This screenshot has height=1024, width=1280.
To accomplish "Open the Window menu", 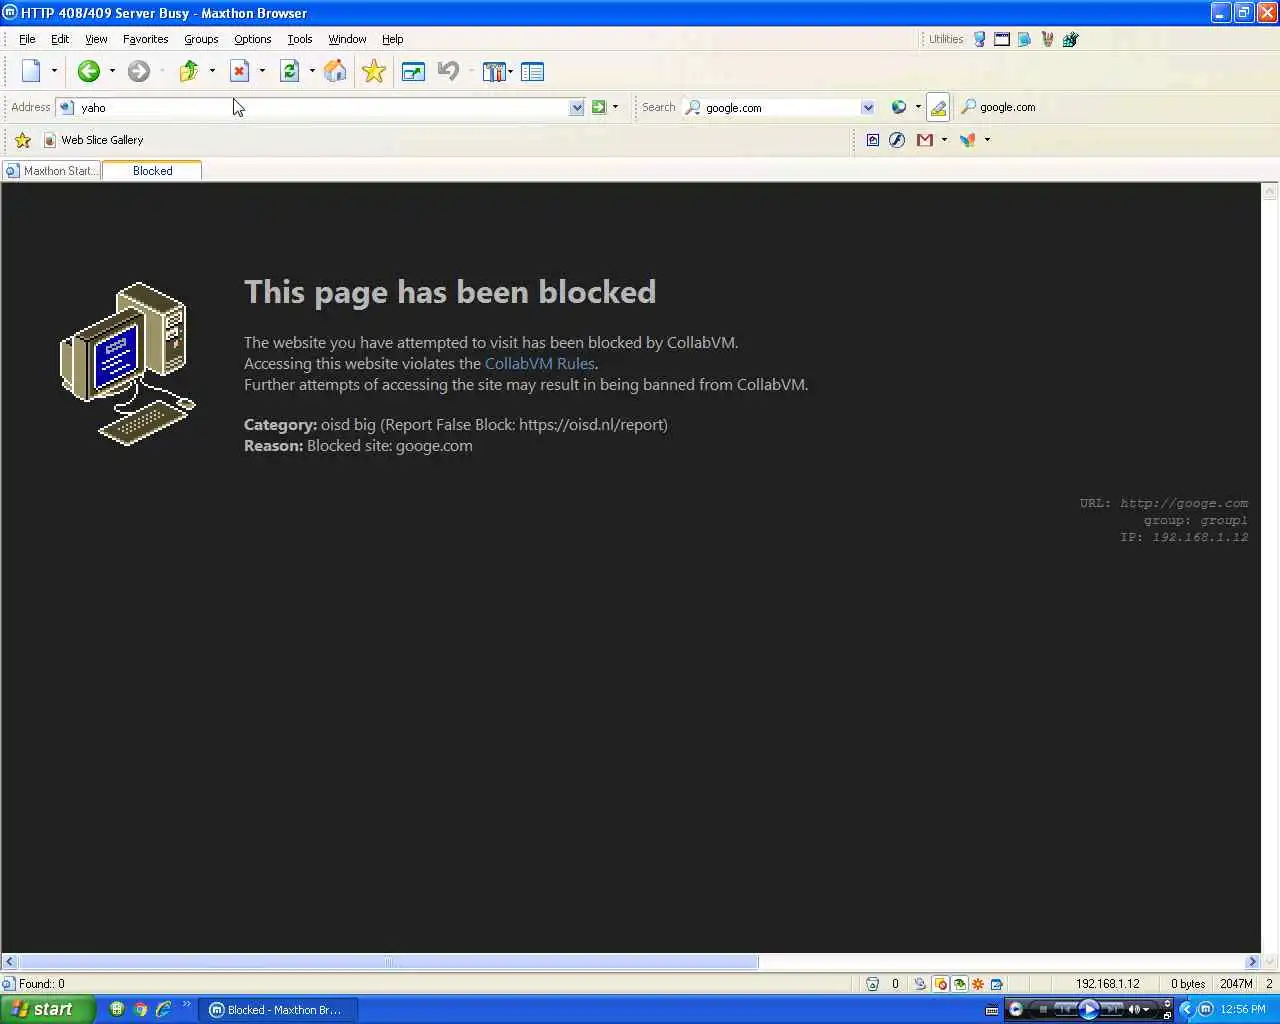I will pos(347,39).
